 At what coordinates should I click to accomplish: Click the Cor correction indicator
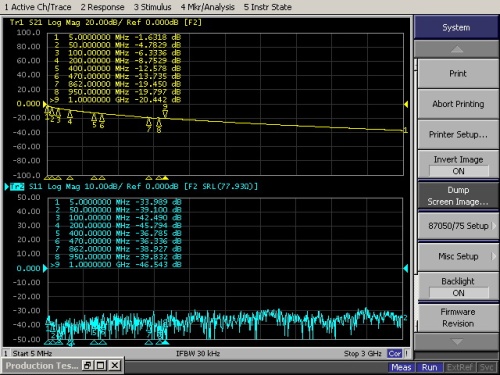click(x=395, y=353)
